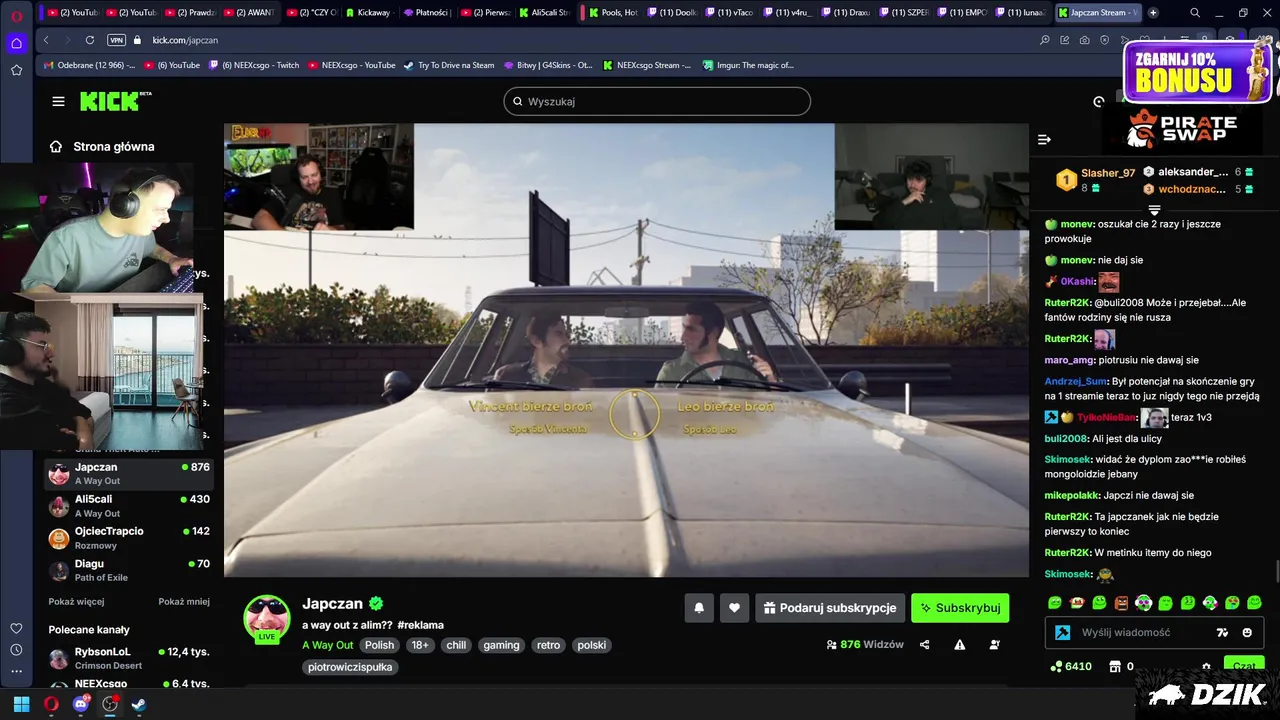The height and width of the screenshot is (720, 1280).
Task: Collapse list with Pokaż mniej
Action: [x=184, y=602]
